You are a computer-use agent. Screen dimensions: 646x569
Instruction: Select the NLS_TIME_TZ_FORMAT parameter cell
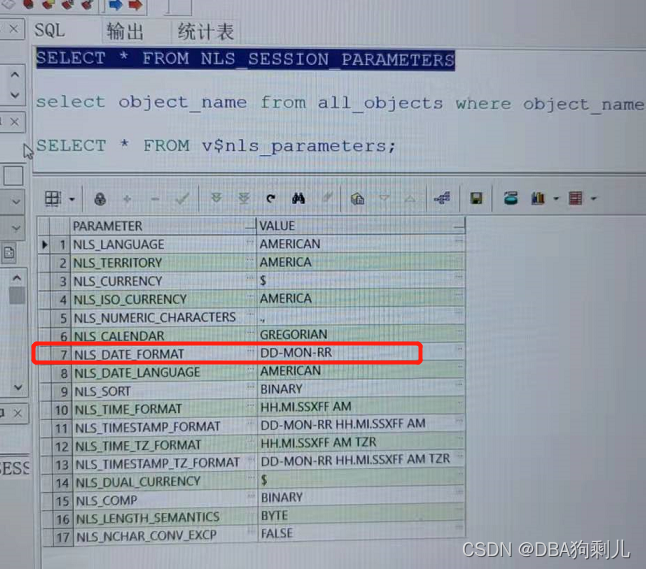click(164, 445)
